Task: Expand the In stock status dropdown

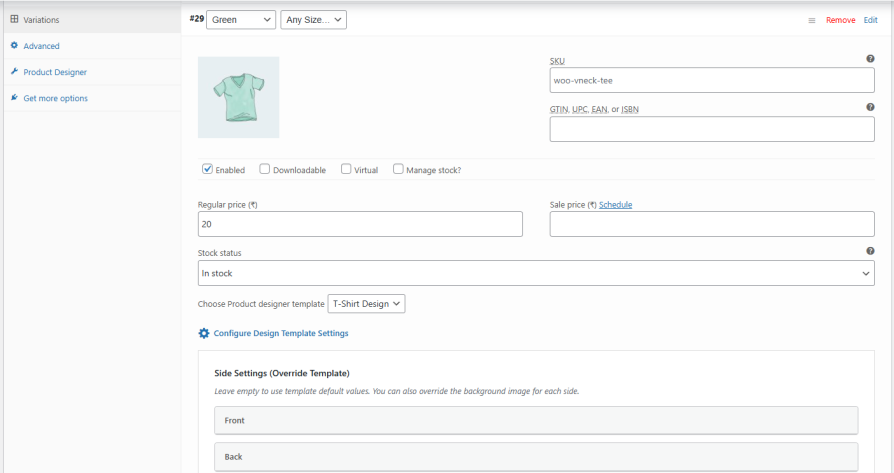Action: pos(536,273)
